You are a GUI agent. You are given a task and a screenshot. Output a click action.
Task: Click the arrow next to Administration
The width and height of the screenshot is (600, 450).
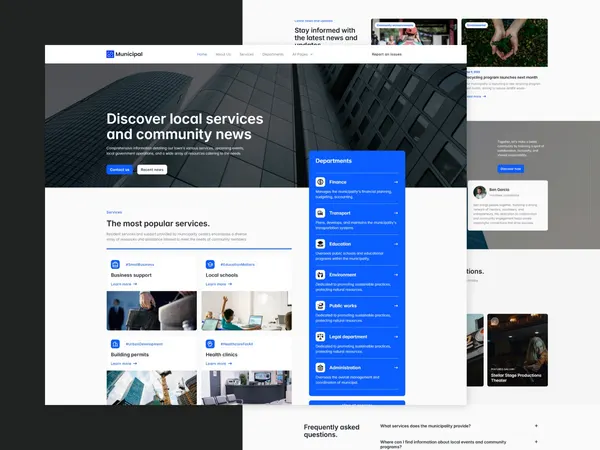click(396, 368)
